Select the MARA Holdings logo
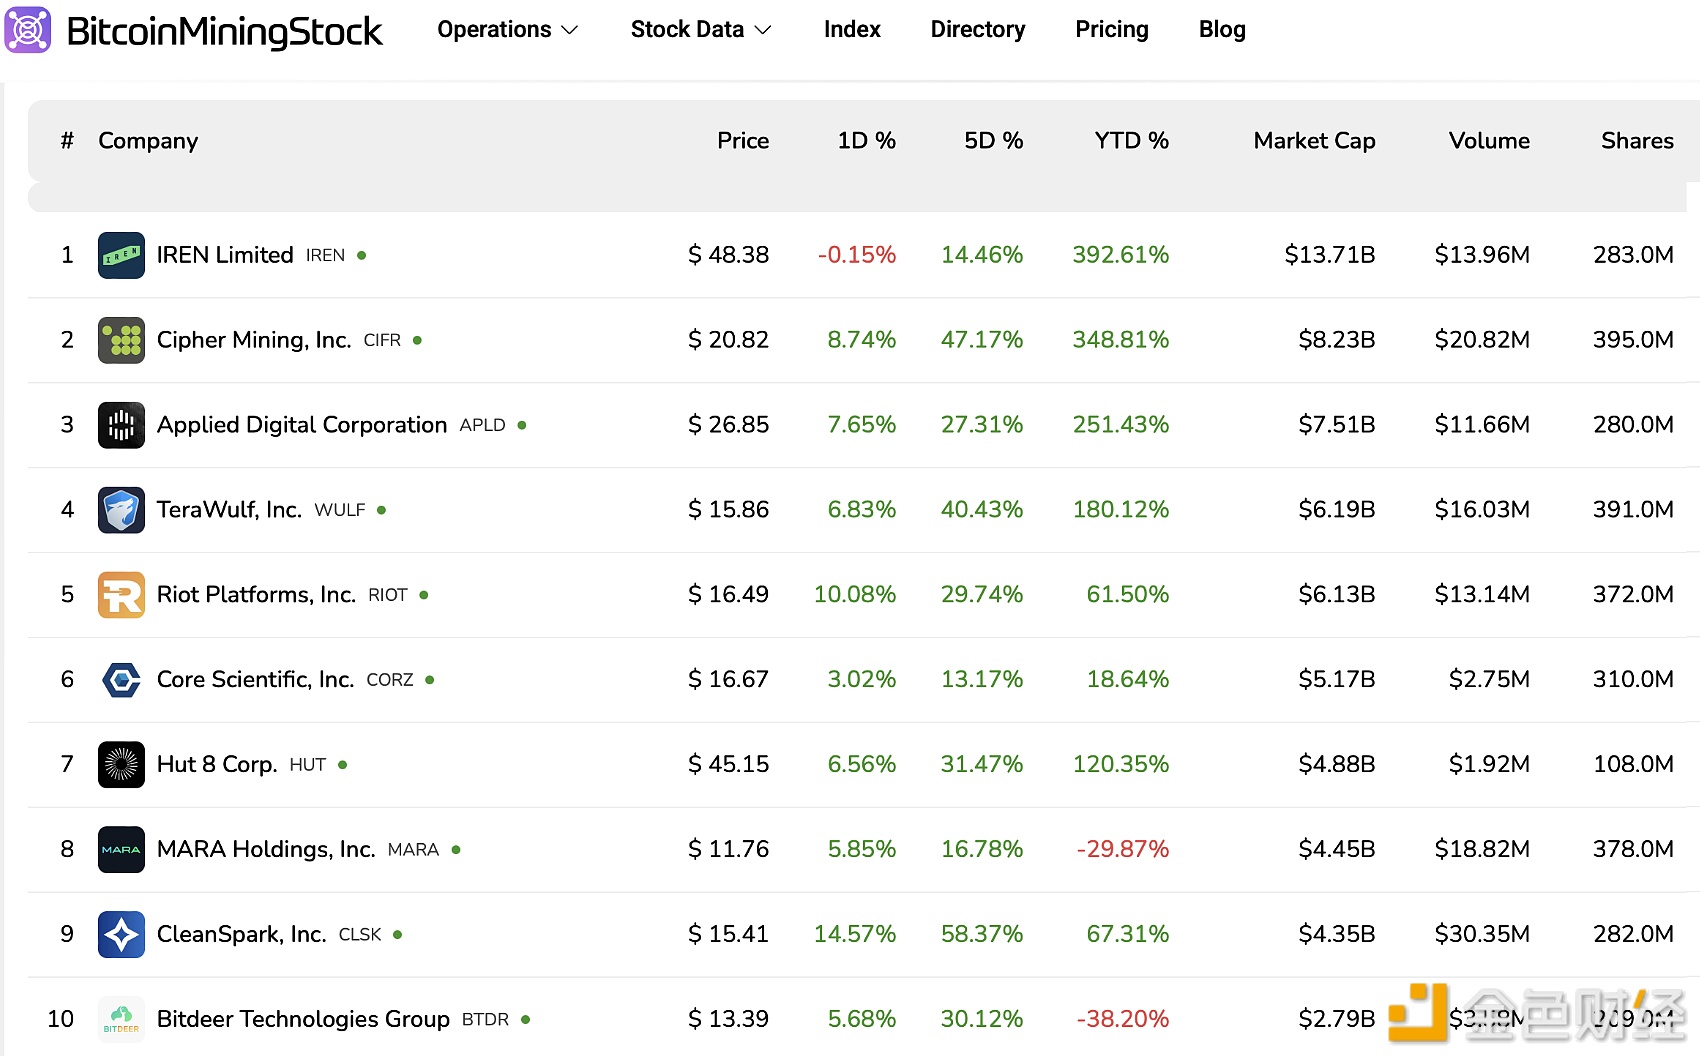 pos(121,849)
